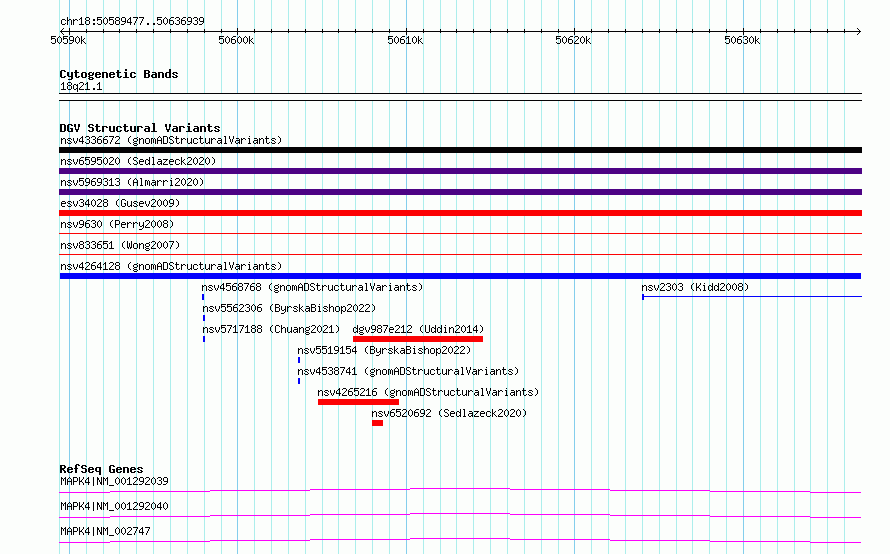This screenshot has height=554, width=890.
Task: Click the small red nsv6520692 bar
Action: [x=377, y=423]
